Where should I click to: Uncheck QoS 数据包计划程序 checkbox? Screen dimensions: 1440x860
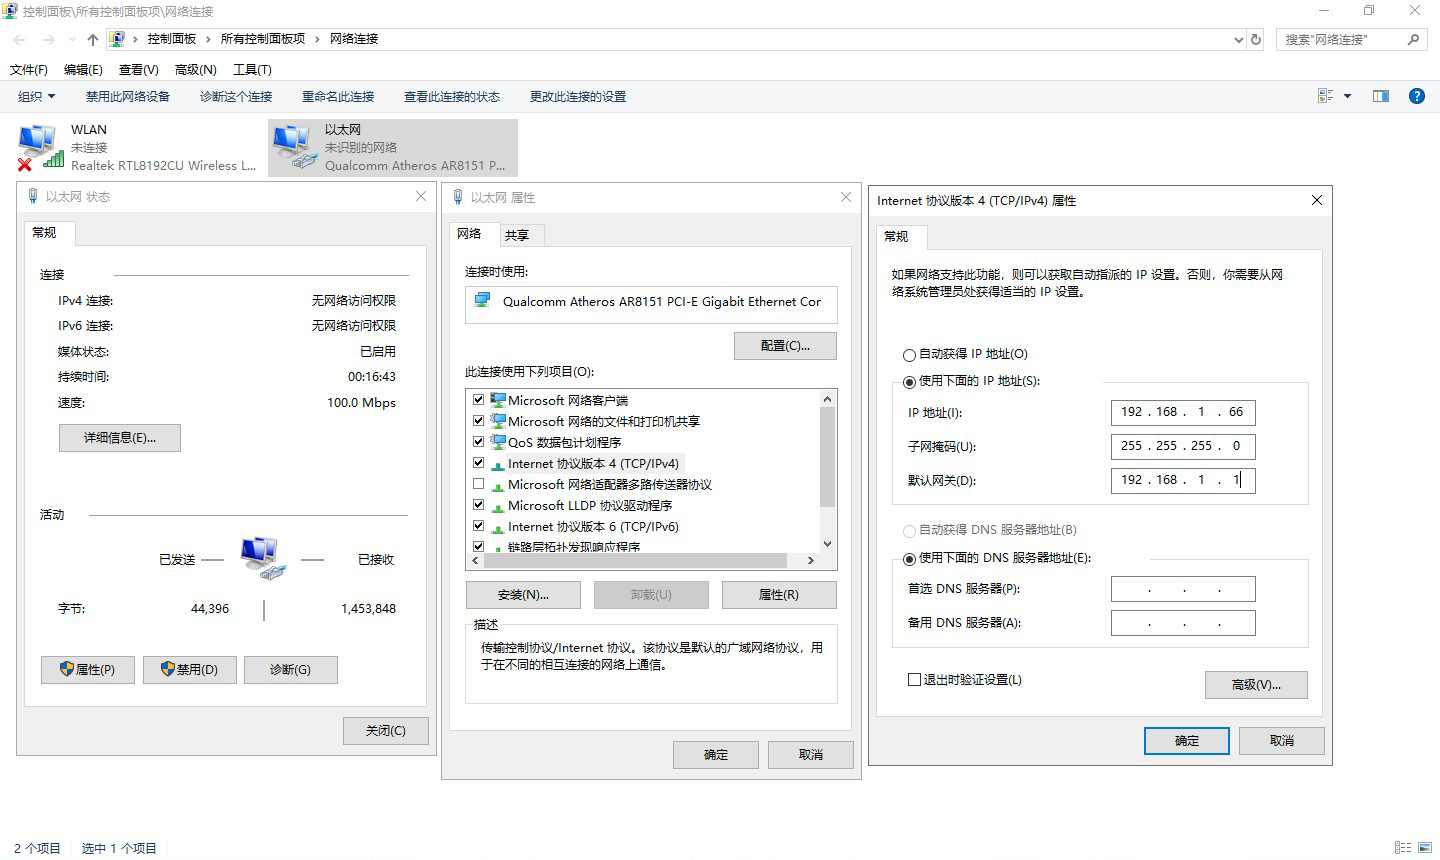pyautogui.click(x=478, y=442)
